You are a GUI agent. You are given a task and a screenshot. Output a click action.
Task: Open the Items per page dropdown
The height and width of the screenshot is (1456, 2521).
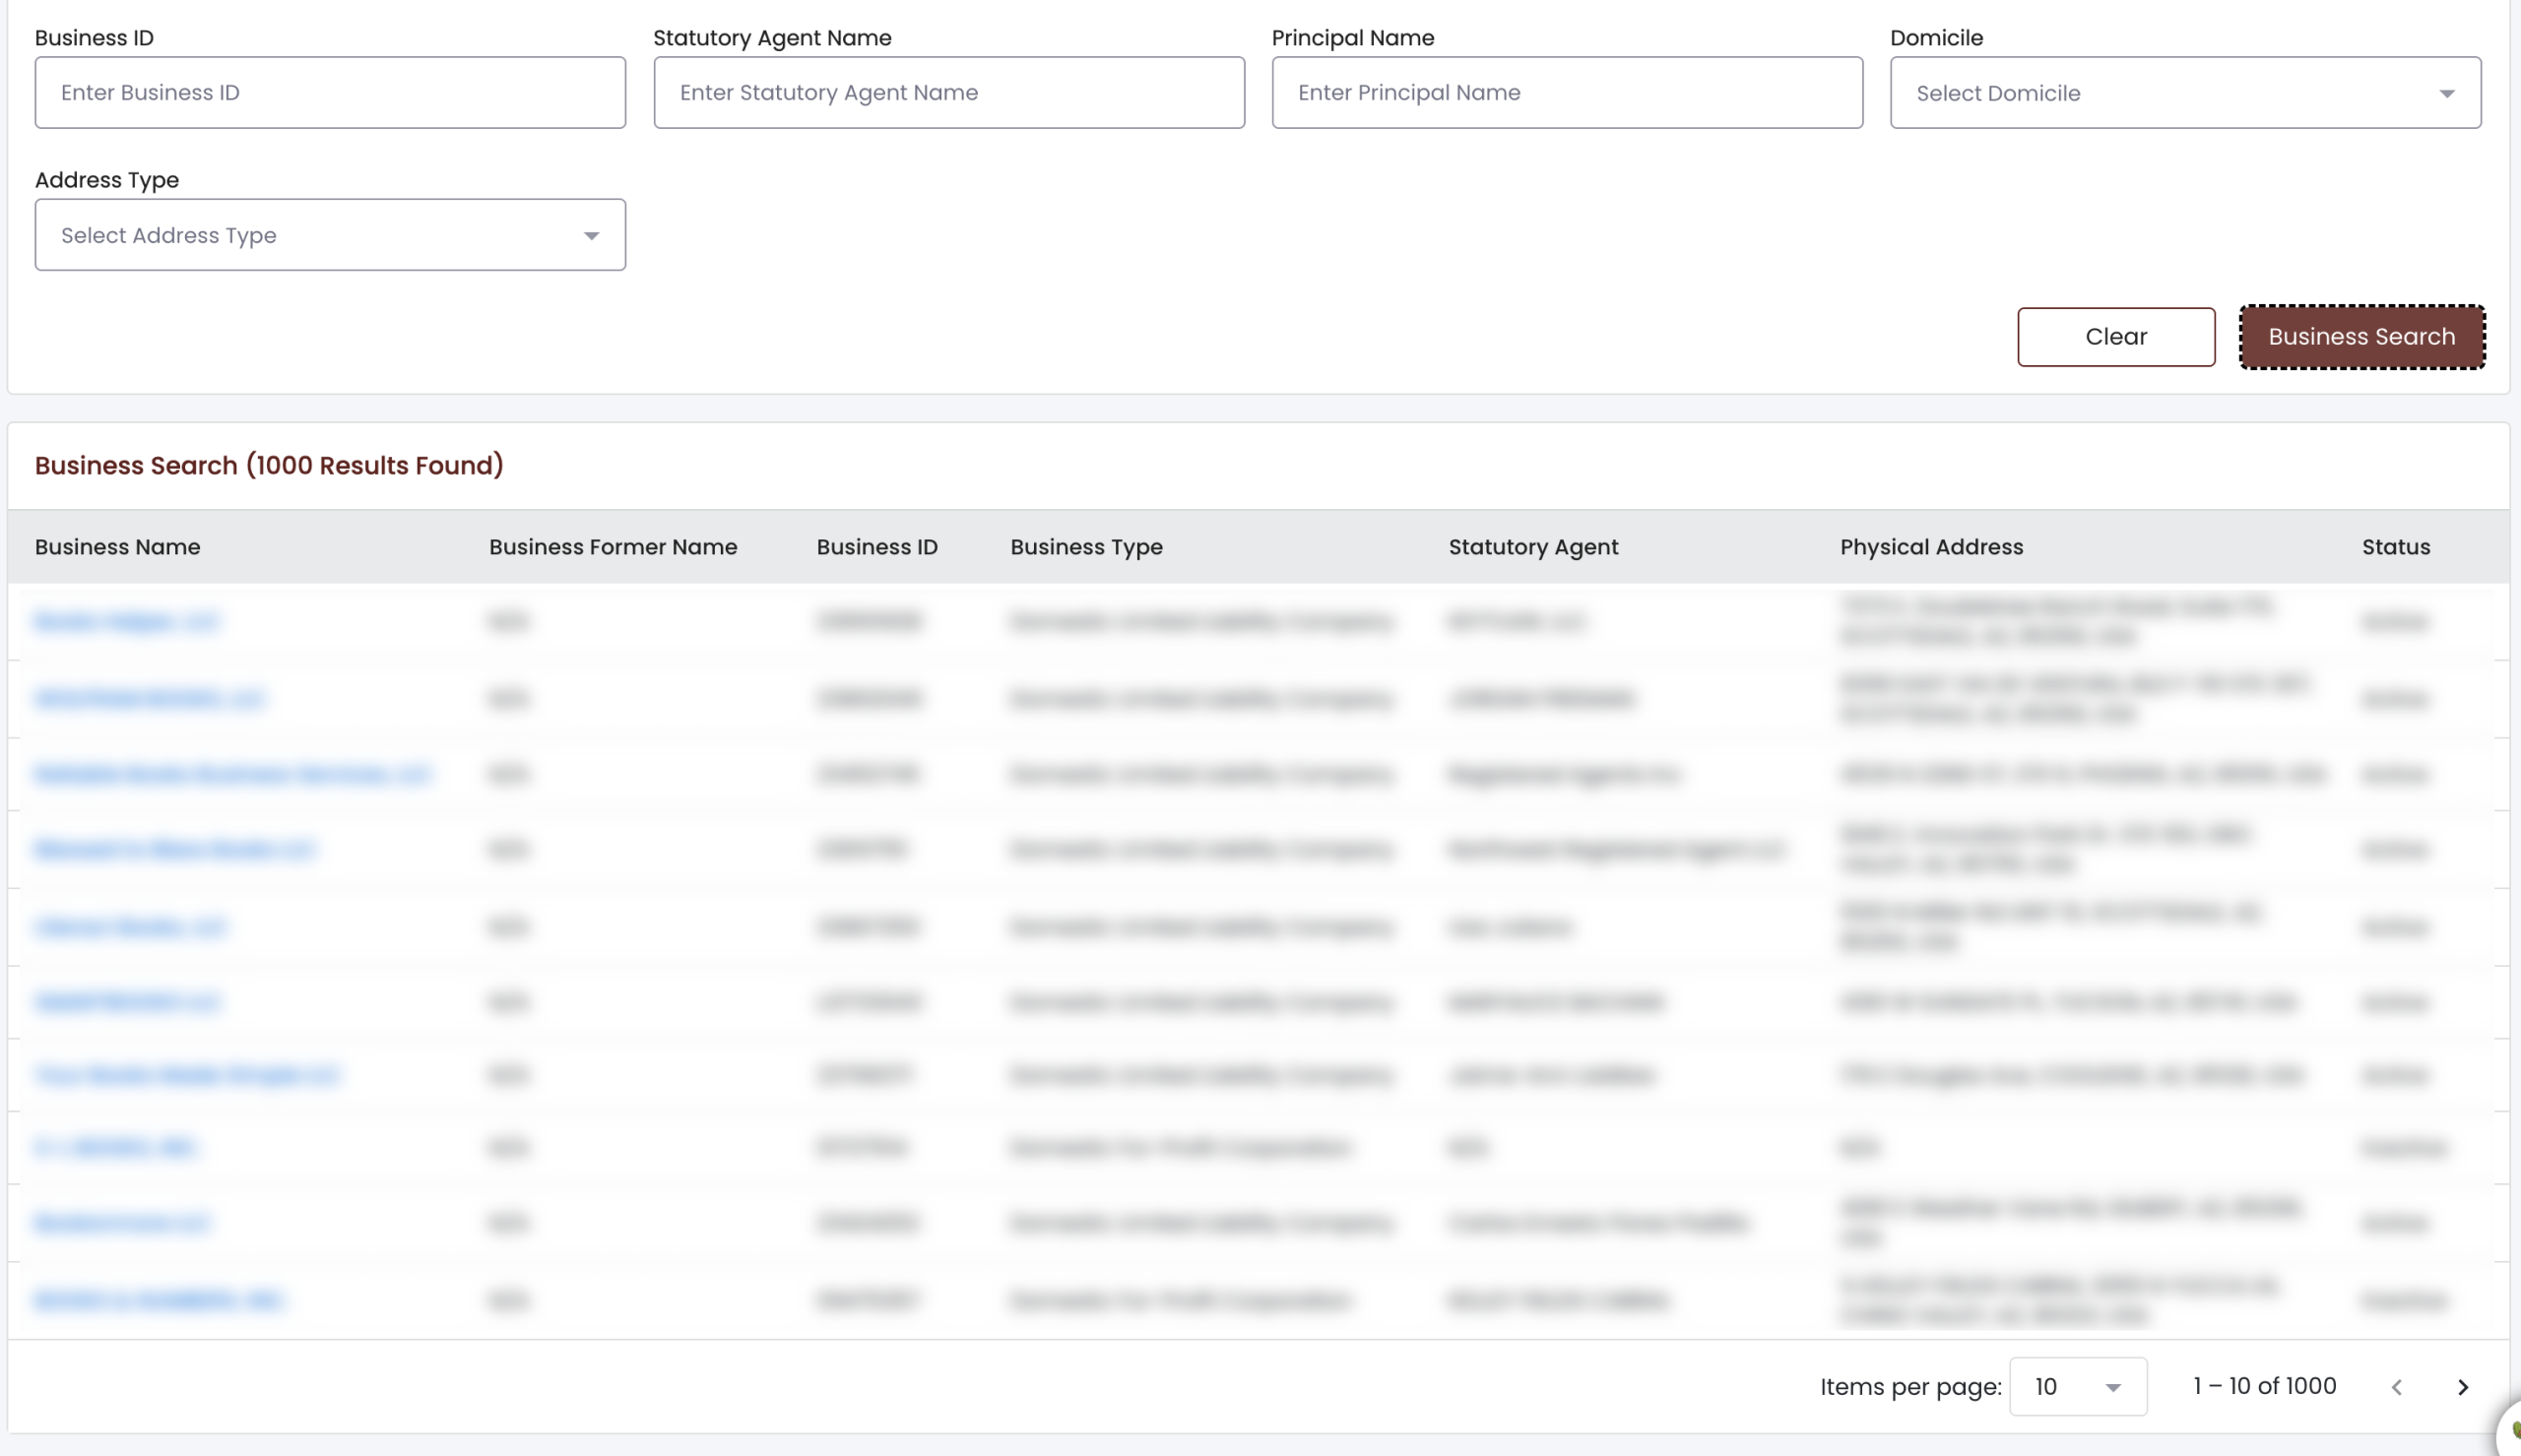(2078, 1386)
